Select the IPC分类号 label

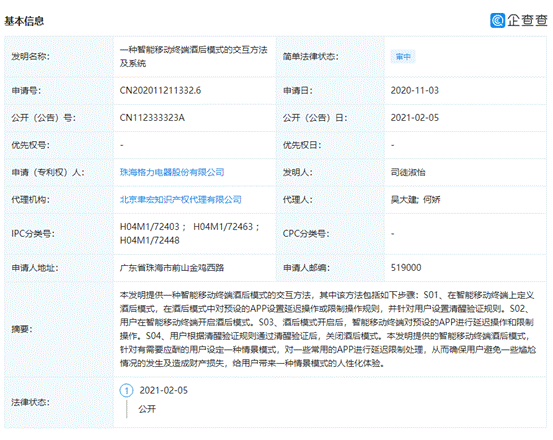point(33,234)
